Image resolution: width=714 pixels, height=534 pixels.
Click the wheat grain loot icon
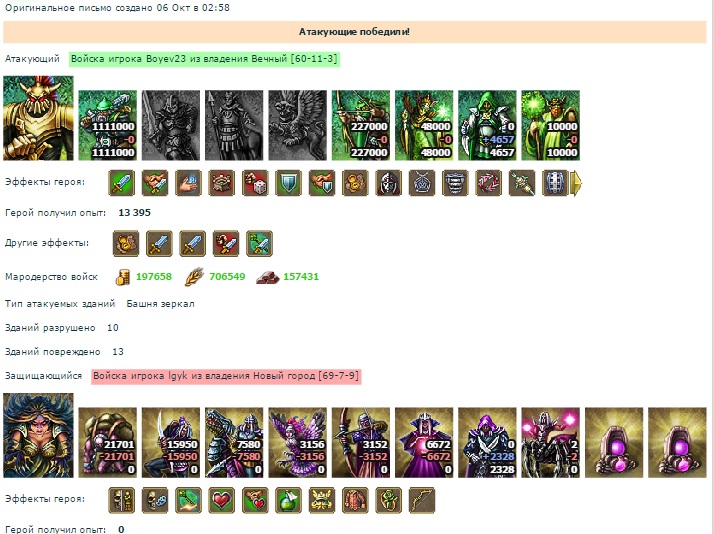(194, 277)
